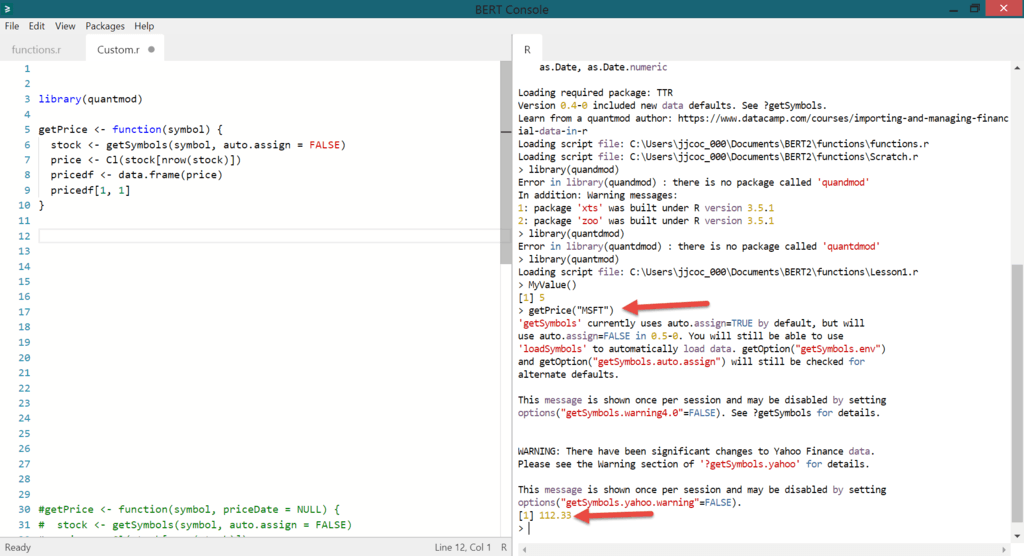Click the Lesson1.r script path line

(x=718, y=272)
